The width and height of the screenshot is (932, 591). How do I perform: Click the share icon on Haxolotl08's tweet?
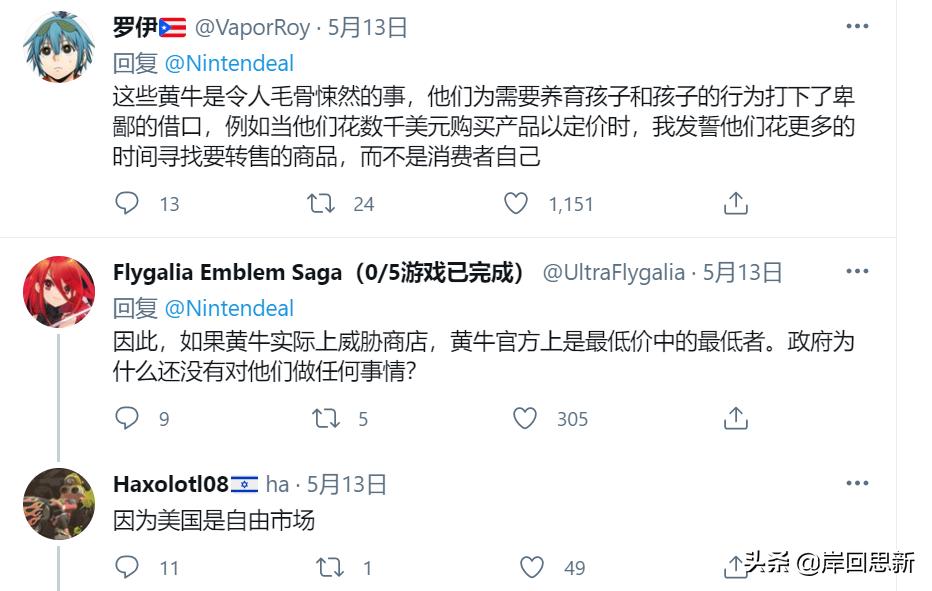click(x=735, y=566)
